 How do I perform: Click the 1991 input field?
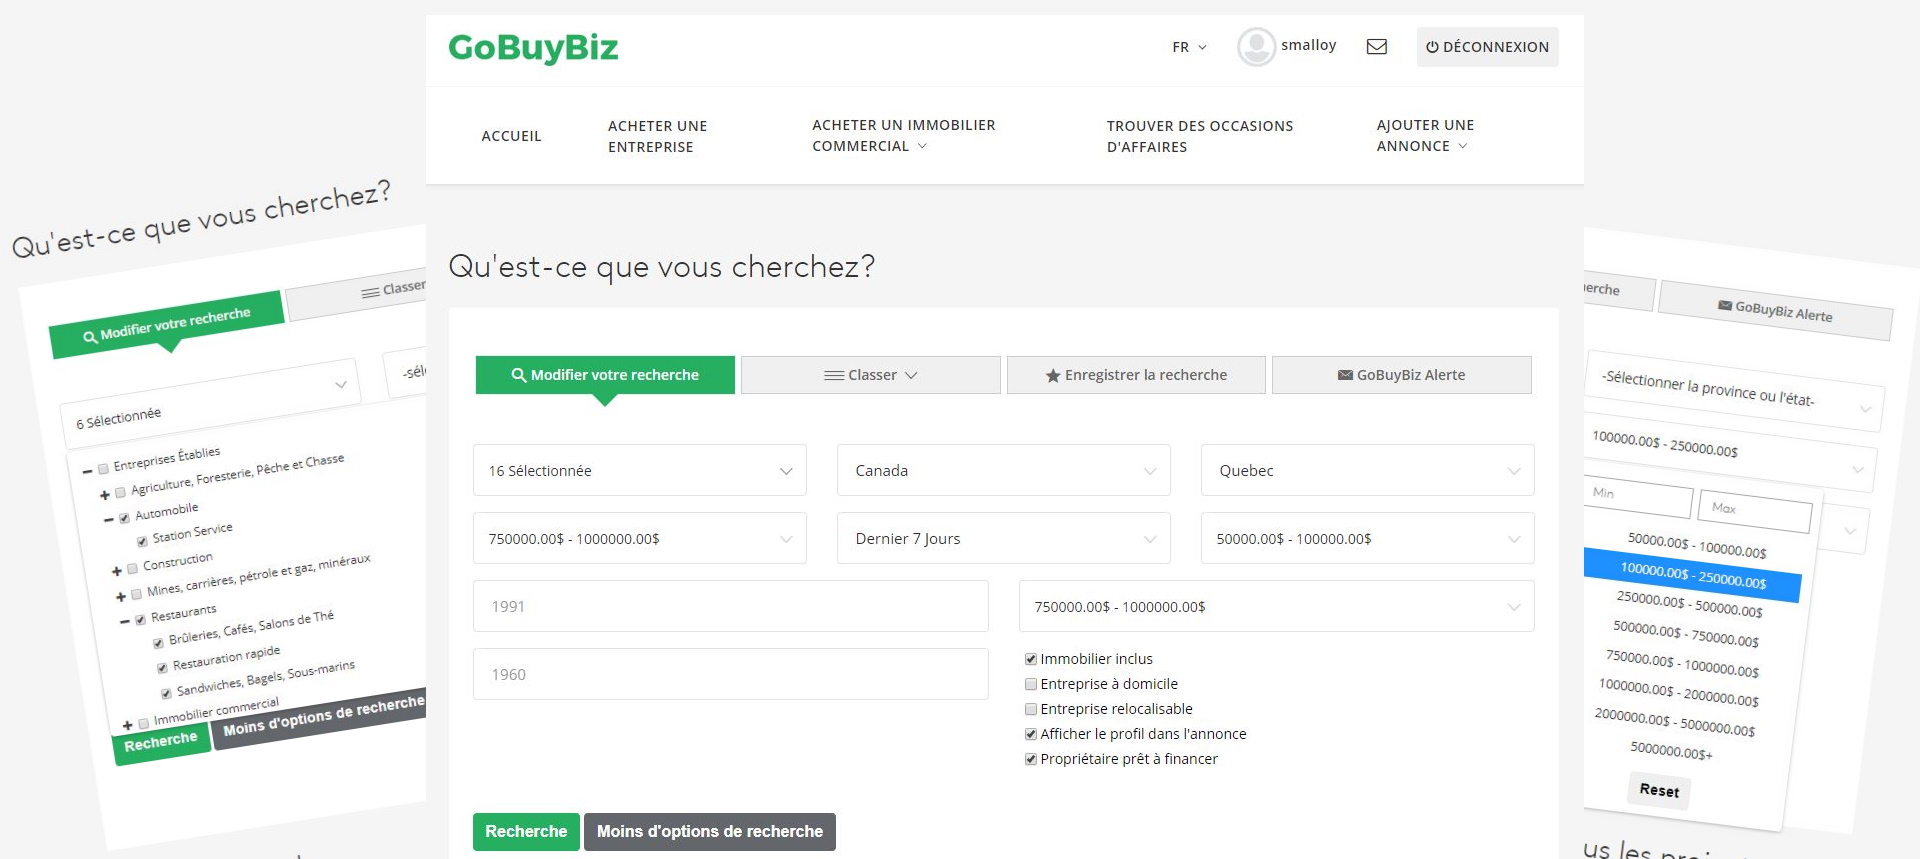(731, 606)
